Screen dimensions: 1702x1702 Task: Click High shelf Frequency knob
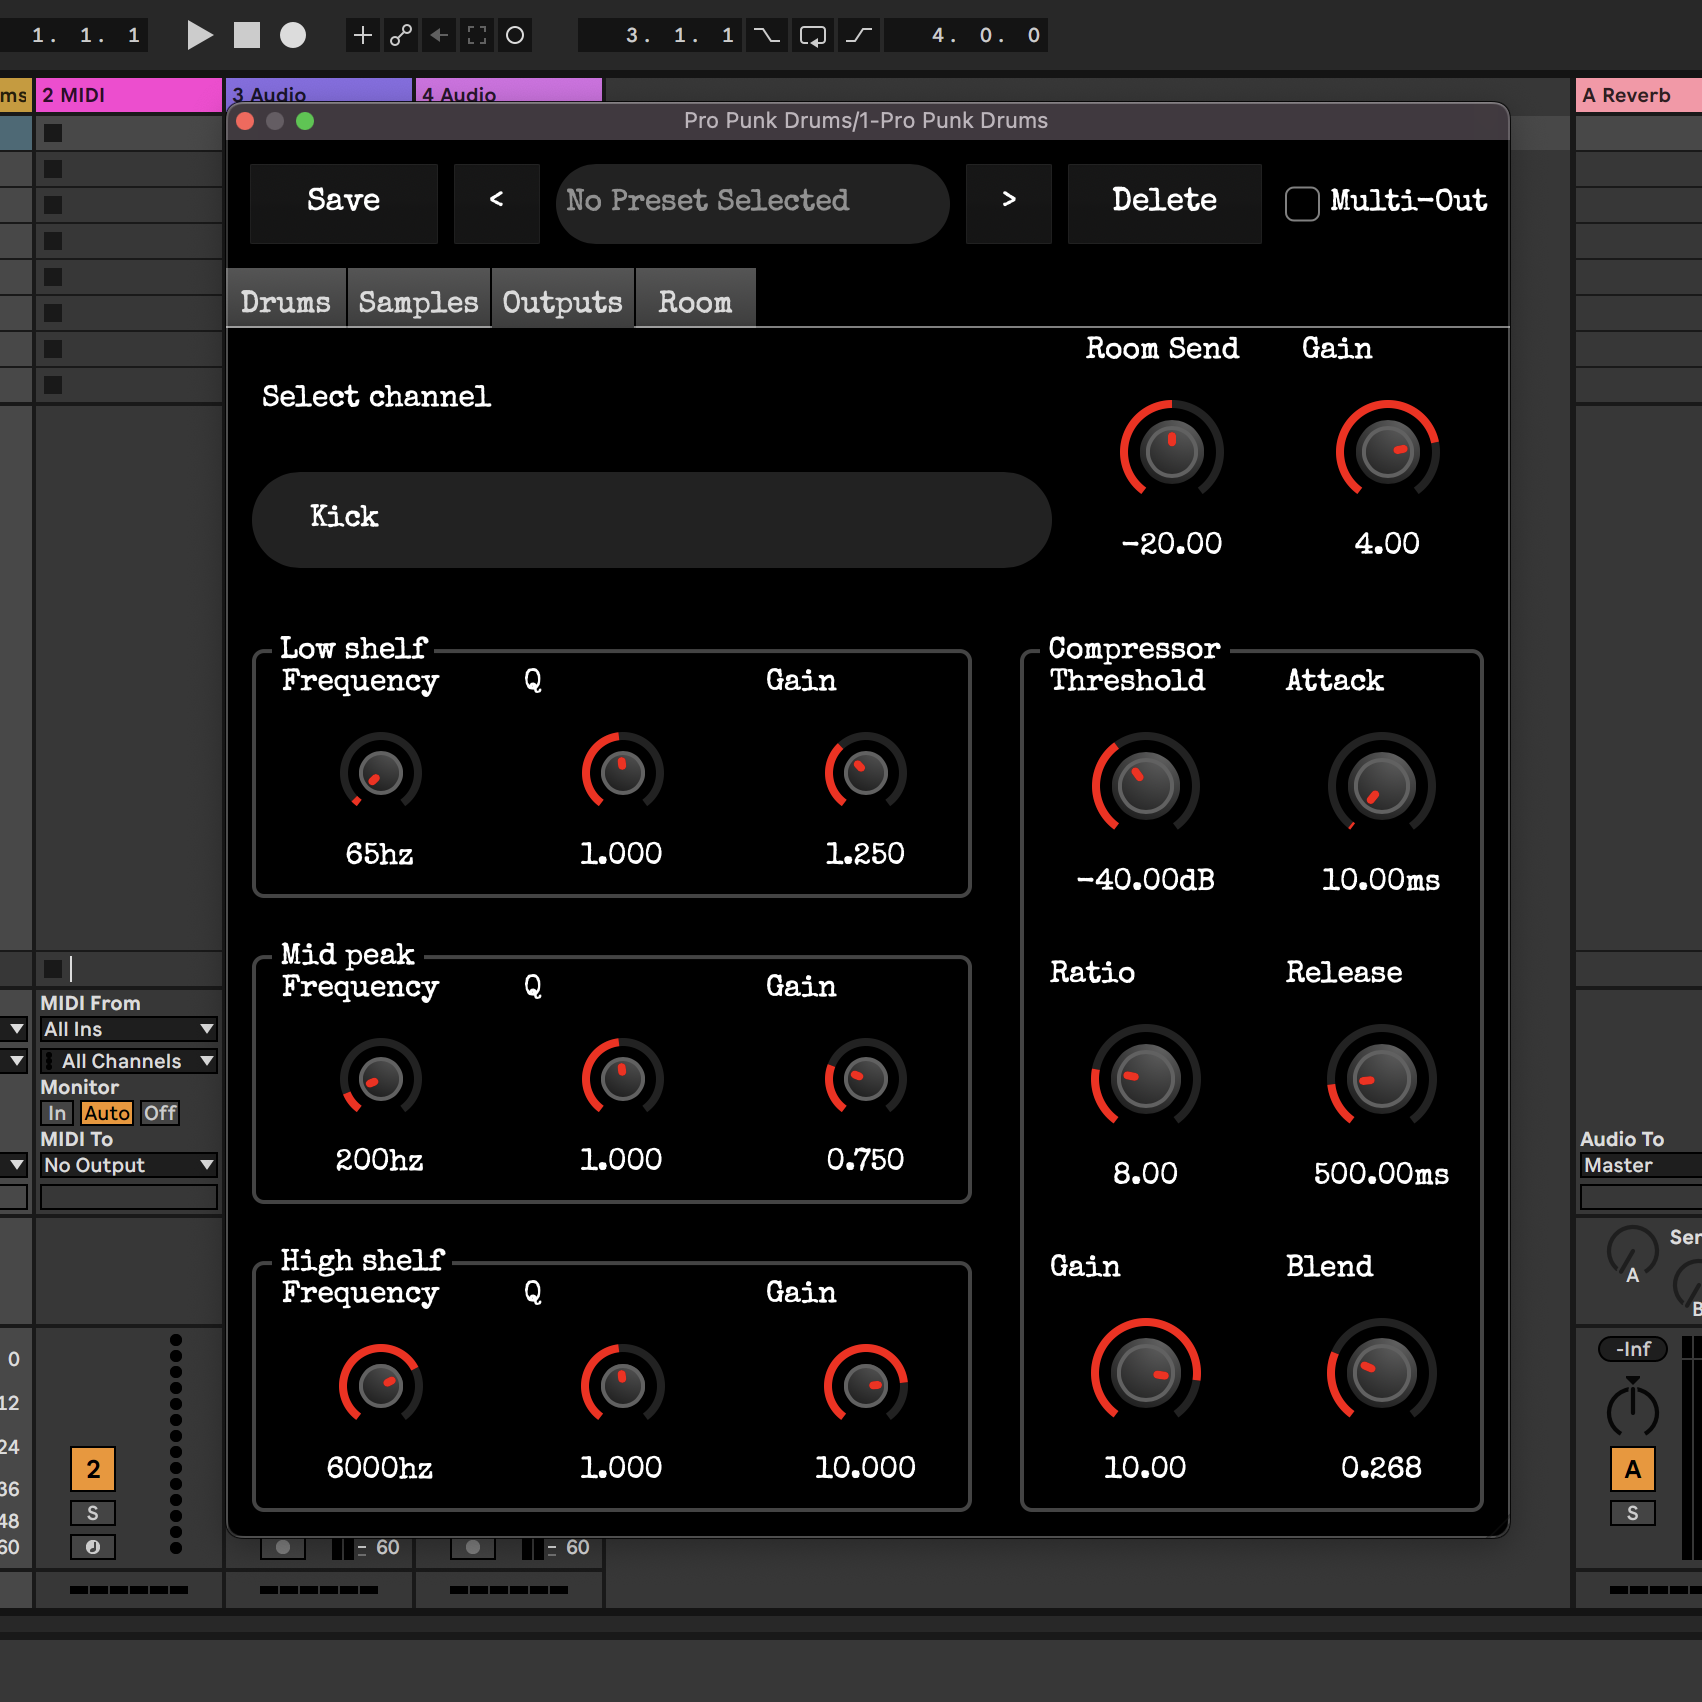[380, 1385]
